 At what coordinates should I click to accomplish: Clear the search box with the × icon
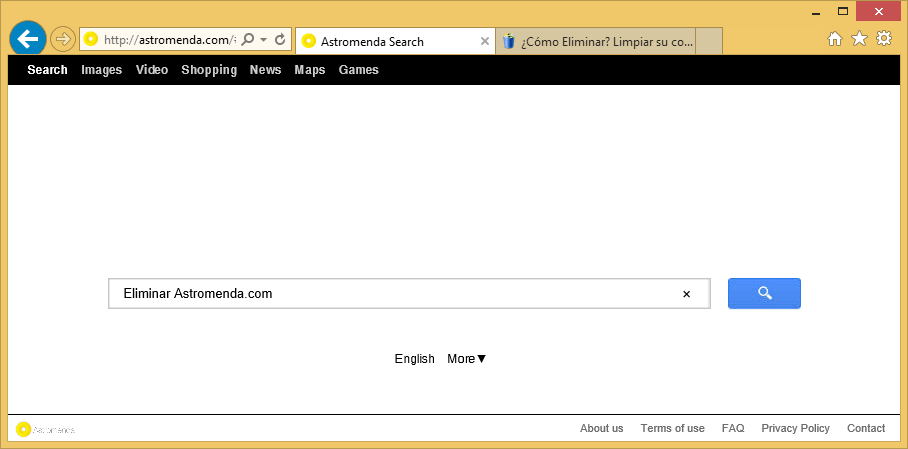[687, 294]
